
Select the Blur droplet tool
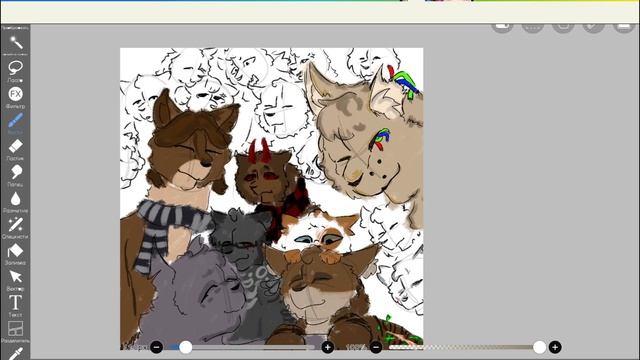point(16,201)
